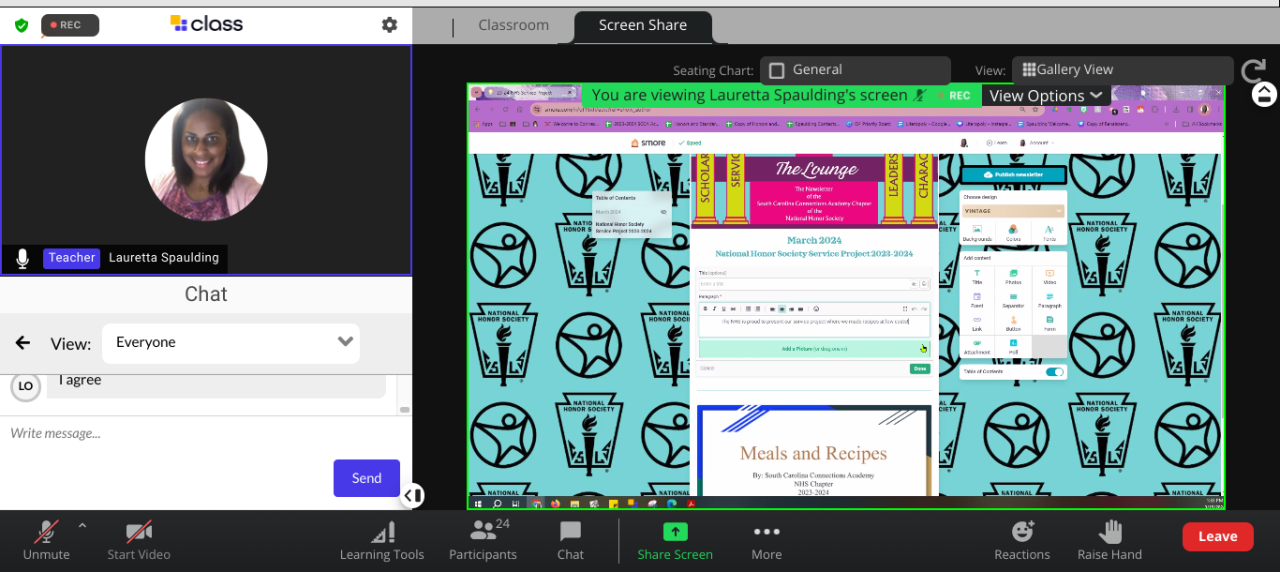This screenshot has height=572, width=1280.
Task: Click the Add a Picture area
Action: (x=814, y=349)
